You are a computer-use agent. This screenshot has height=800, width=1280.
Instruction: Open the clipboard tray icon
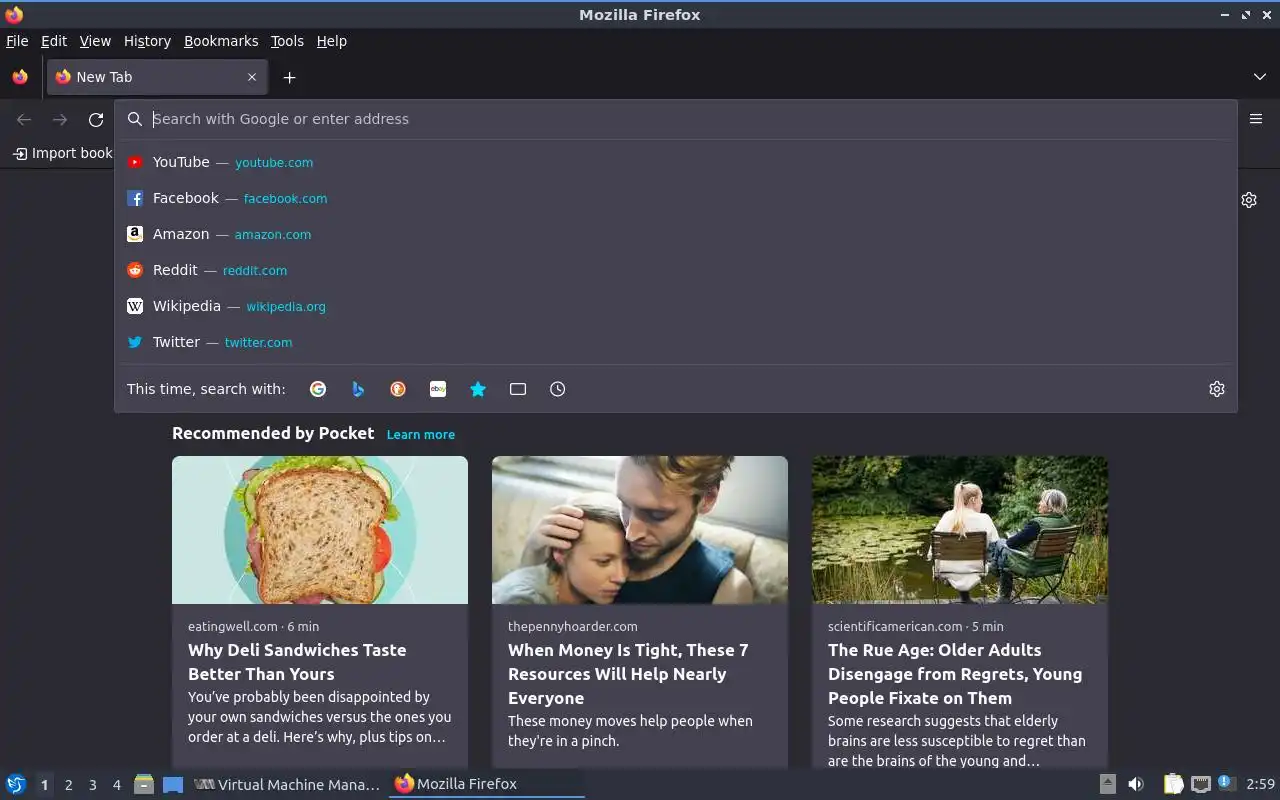[1174, 784]
